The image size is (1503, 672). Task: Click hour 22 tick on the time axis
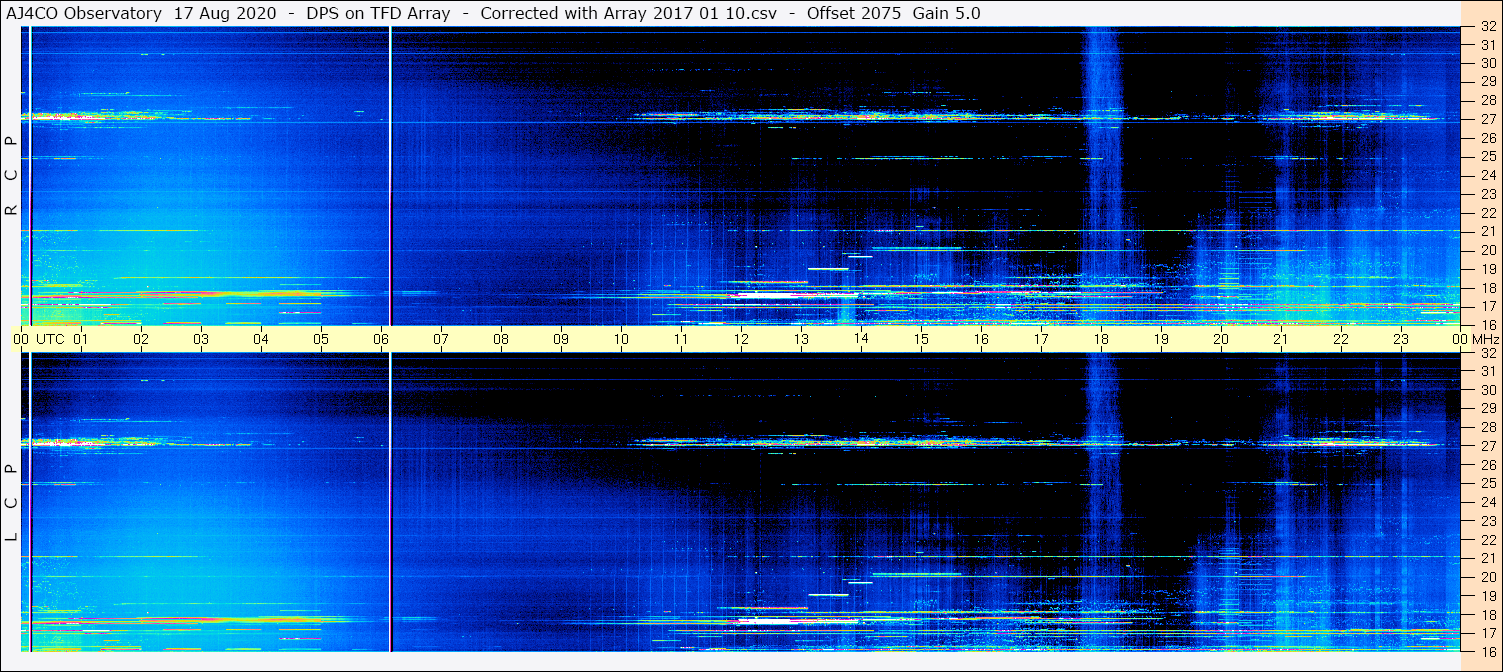click(x=1341, y=339)
